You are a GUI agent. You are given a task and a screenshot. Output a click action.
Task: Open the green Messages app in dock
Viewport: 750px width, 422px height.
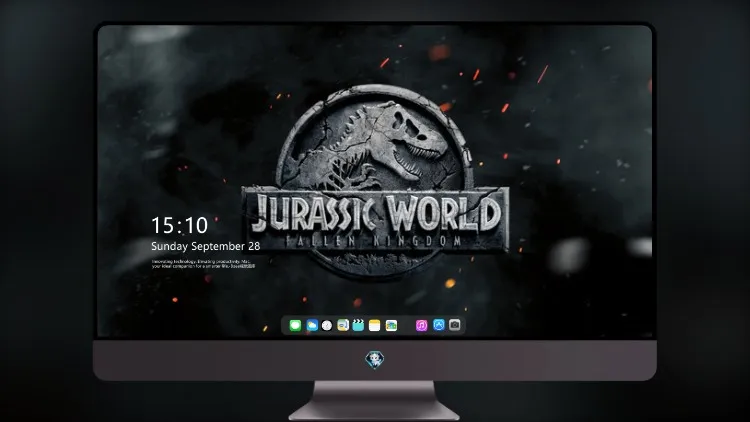pos(295,325)
